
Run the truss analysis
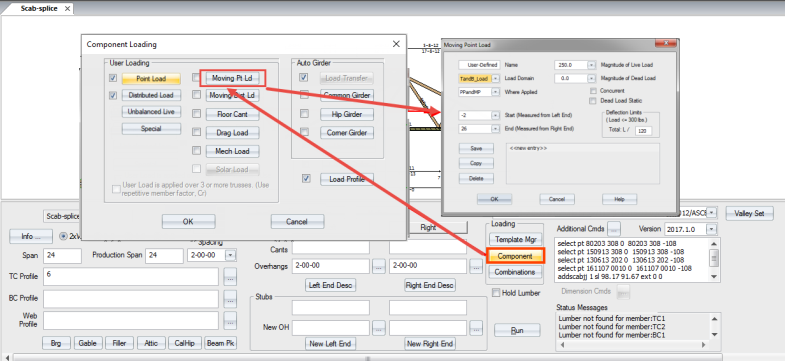pos(517,330)
